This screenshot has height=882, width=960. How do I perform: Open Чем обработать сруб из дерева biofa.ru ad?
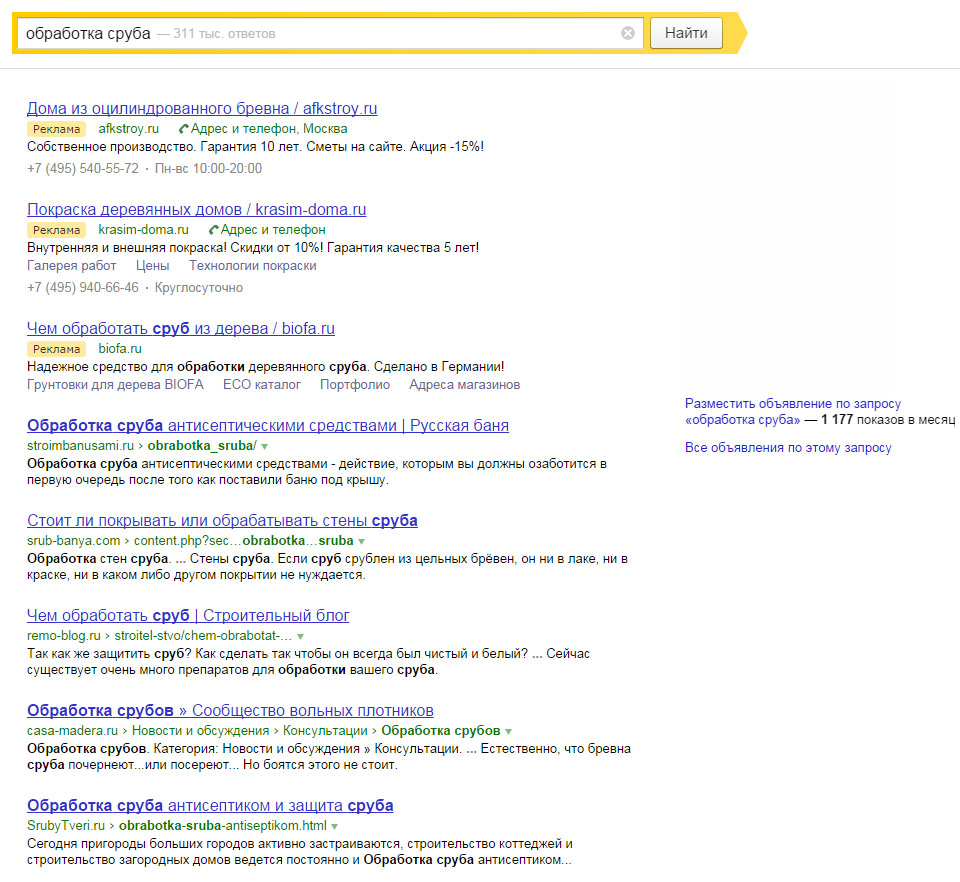tap(181, 329)
